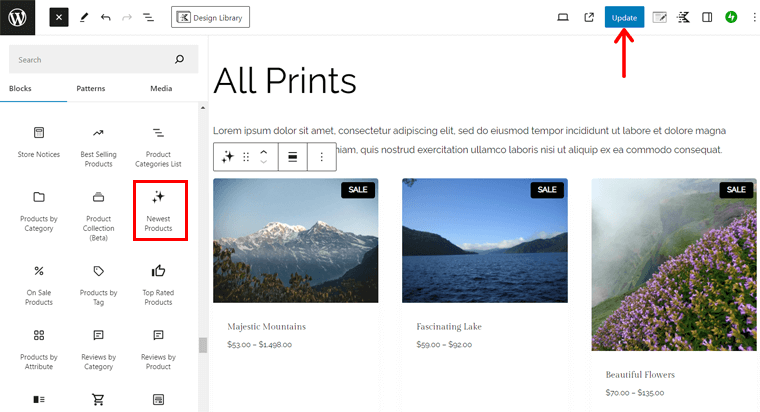The width and height of the screenshot is (760, 412).
Task: Toggle the Settings sidebar panel
Action: pyautogui.click(x=707, y=17)
